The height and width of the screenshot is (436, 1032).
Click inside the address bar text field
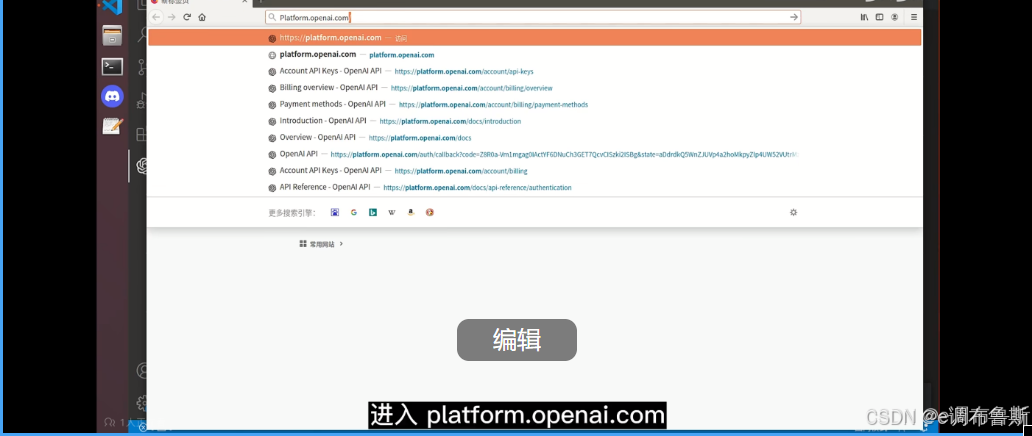pos(533,17)
